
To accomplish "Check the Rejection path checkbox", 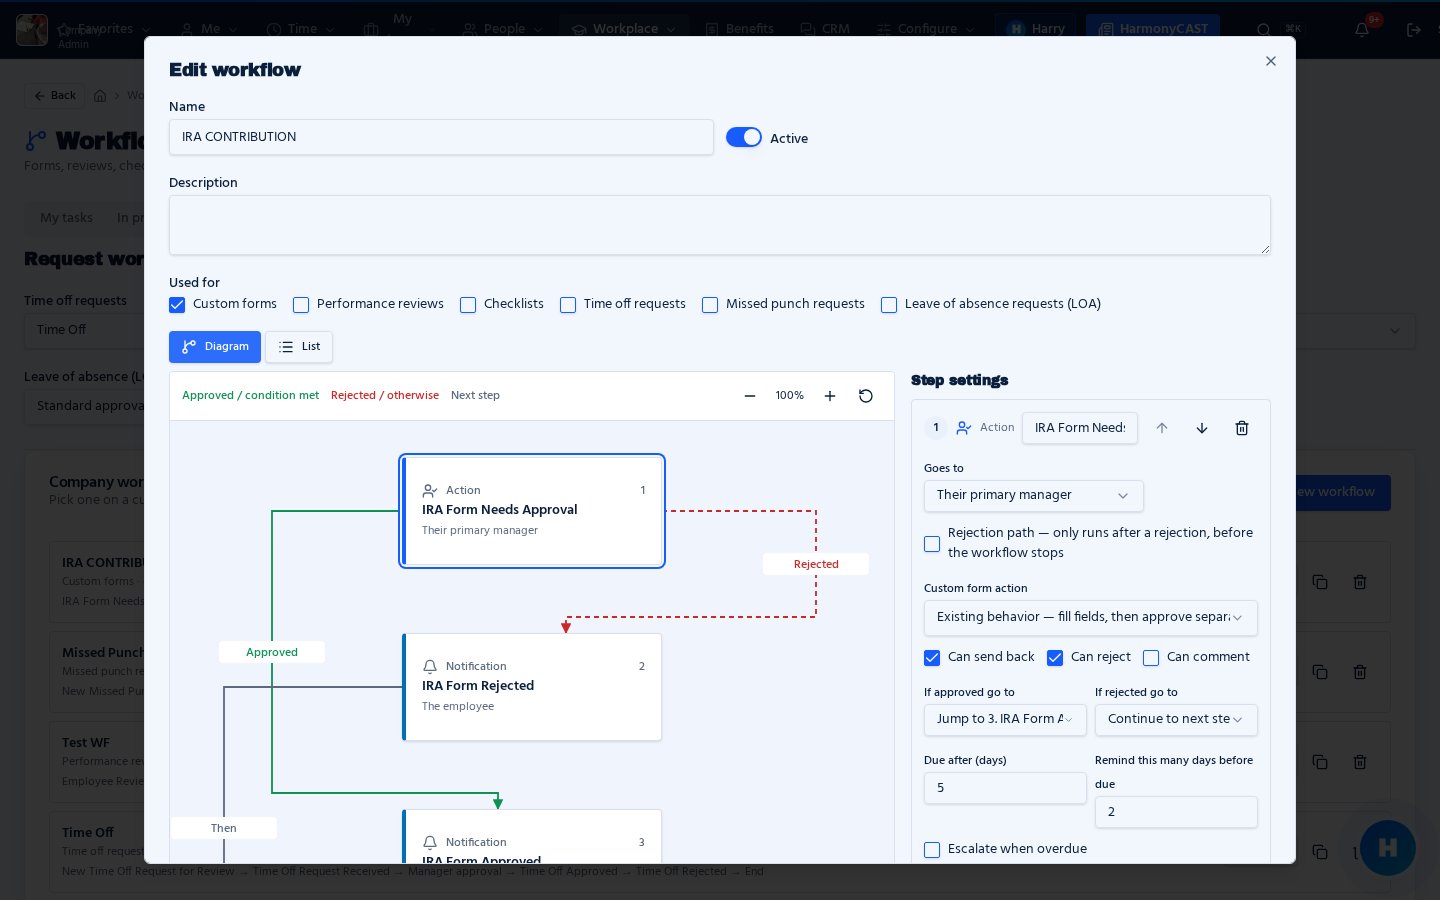I will pos(932,544).
